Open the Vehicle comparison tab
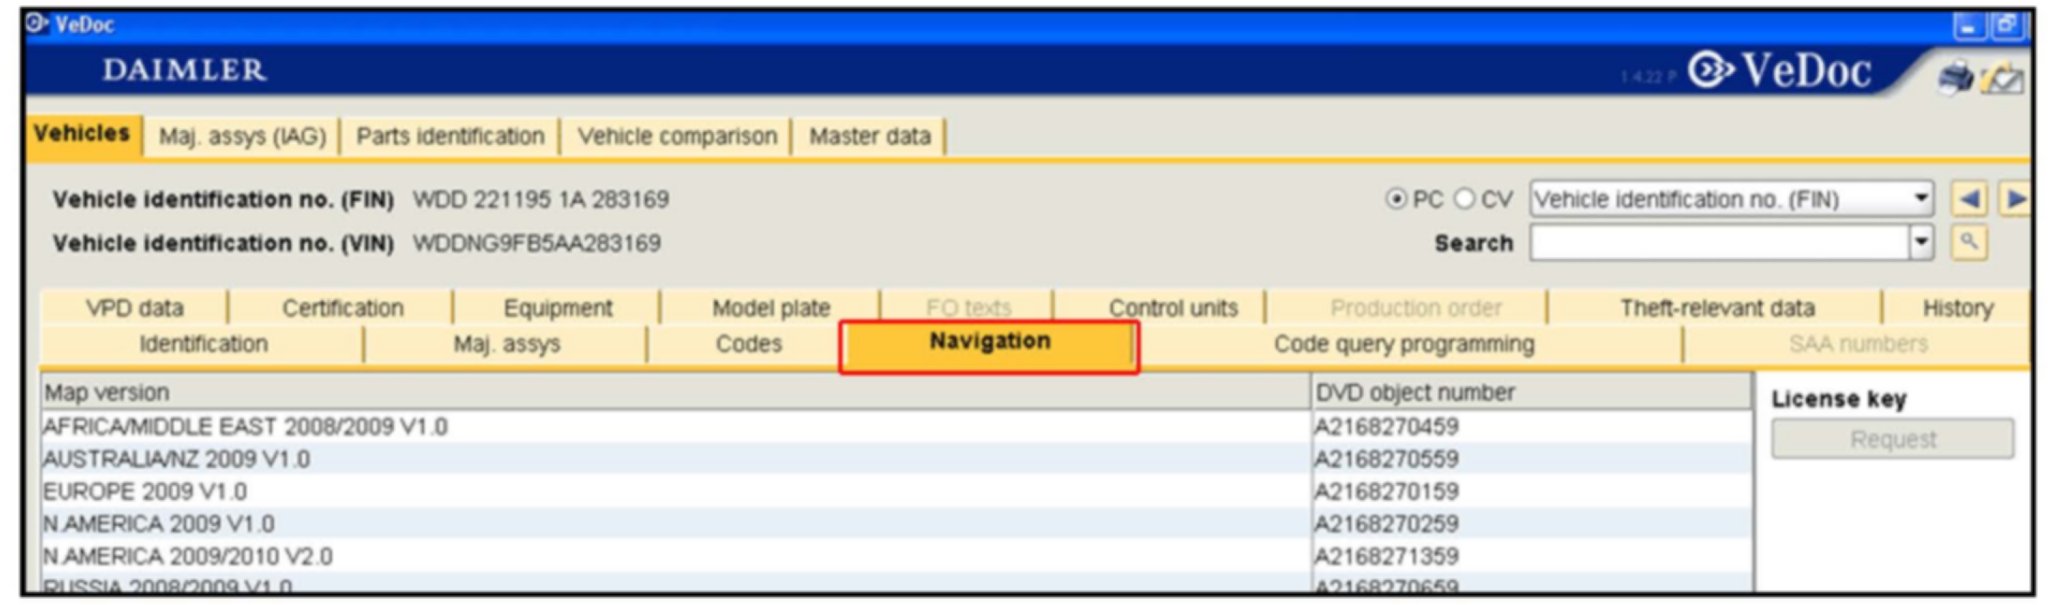Image resolution: width=2053 pixels, height=605 pixels. tap(677, 136)
